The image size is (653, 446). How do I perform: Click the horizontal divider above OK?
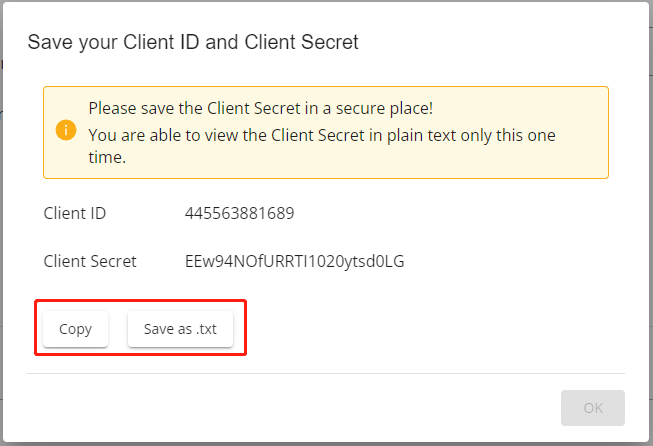click(x=326, y=374)
